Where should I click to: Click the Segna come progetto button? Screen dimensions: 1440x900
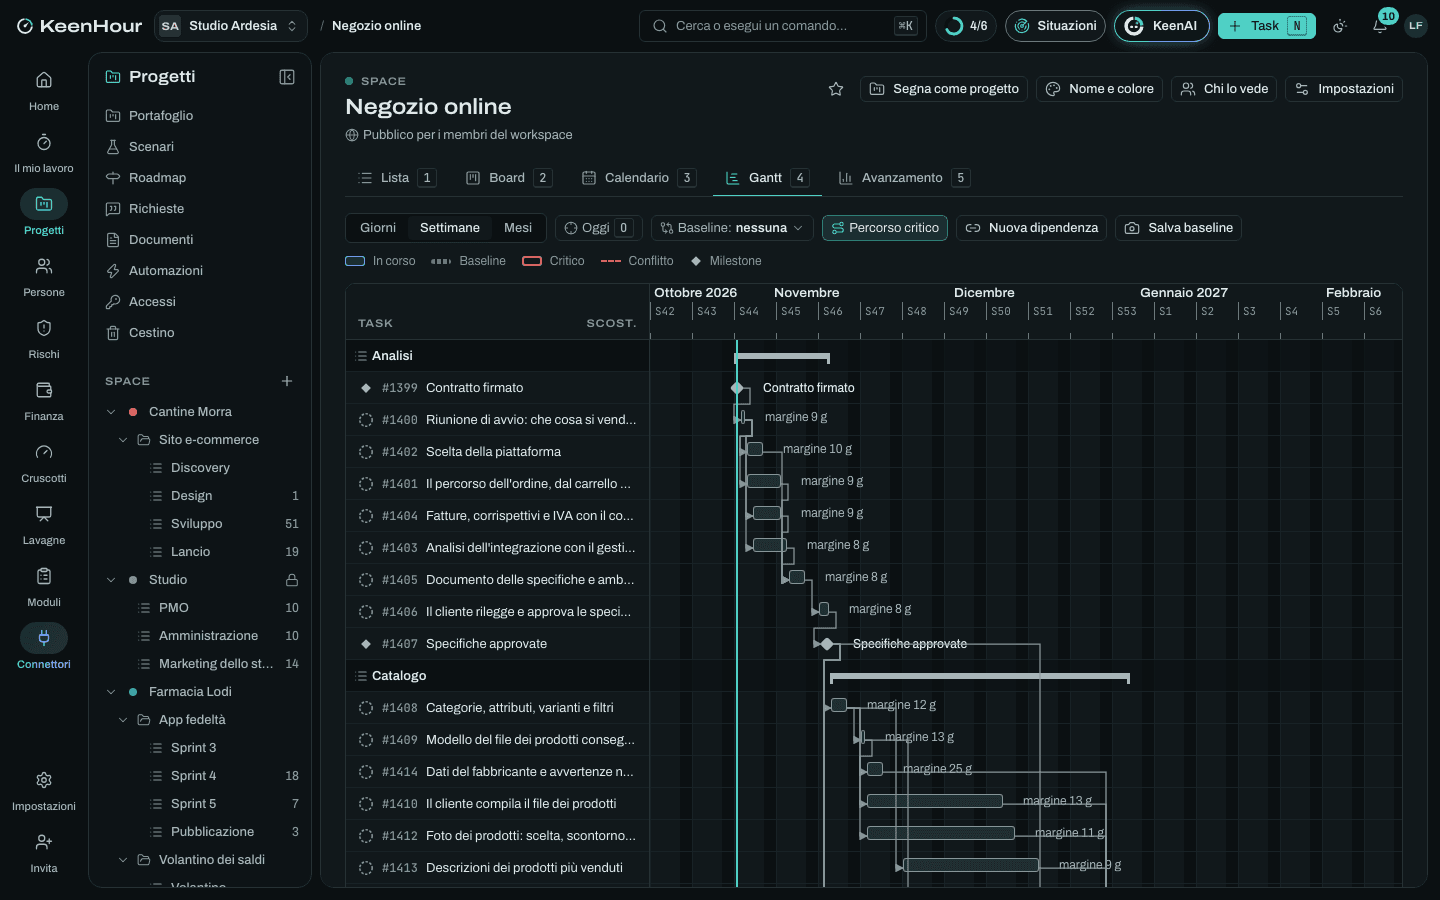[x=944, y=89]
